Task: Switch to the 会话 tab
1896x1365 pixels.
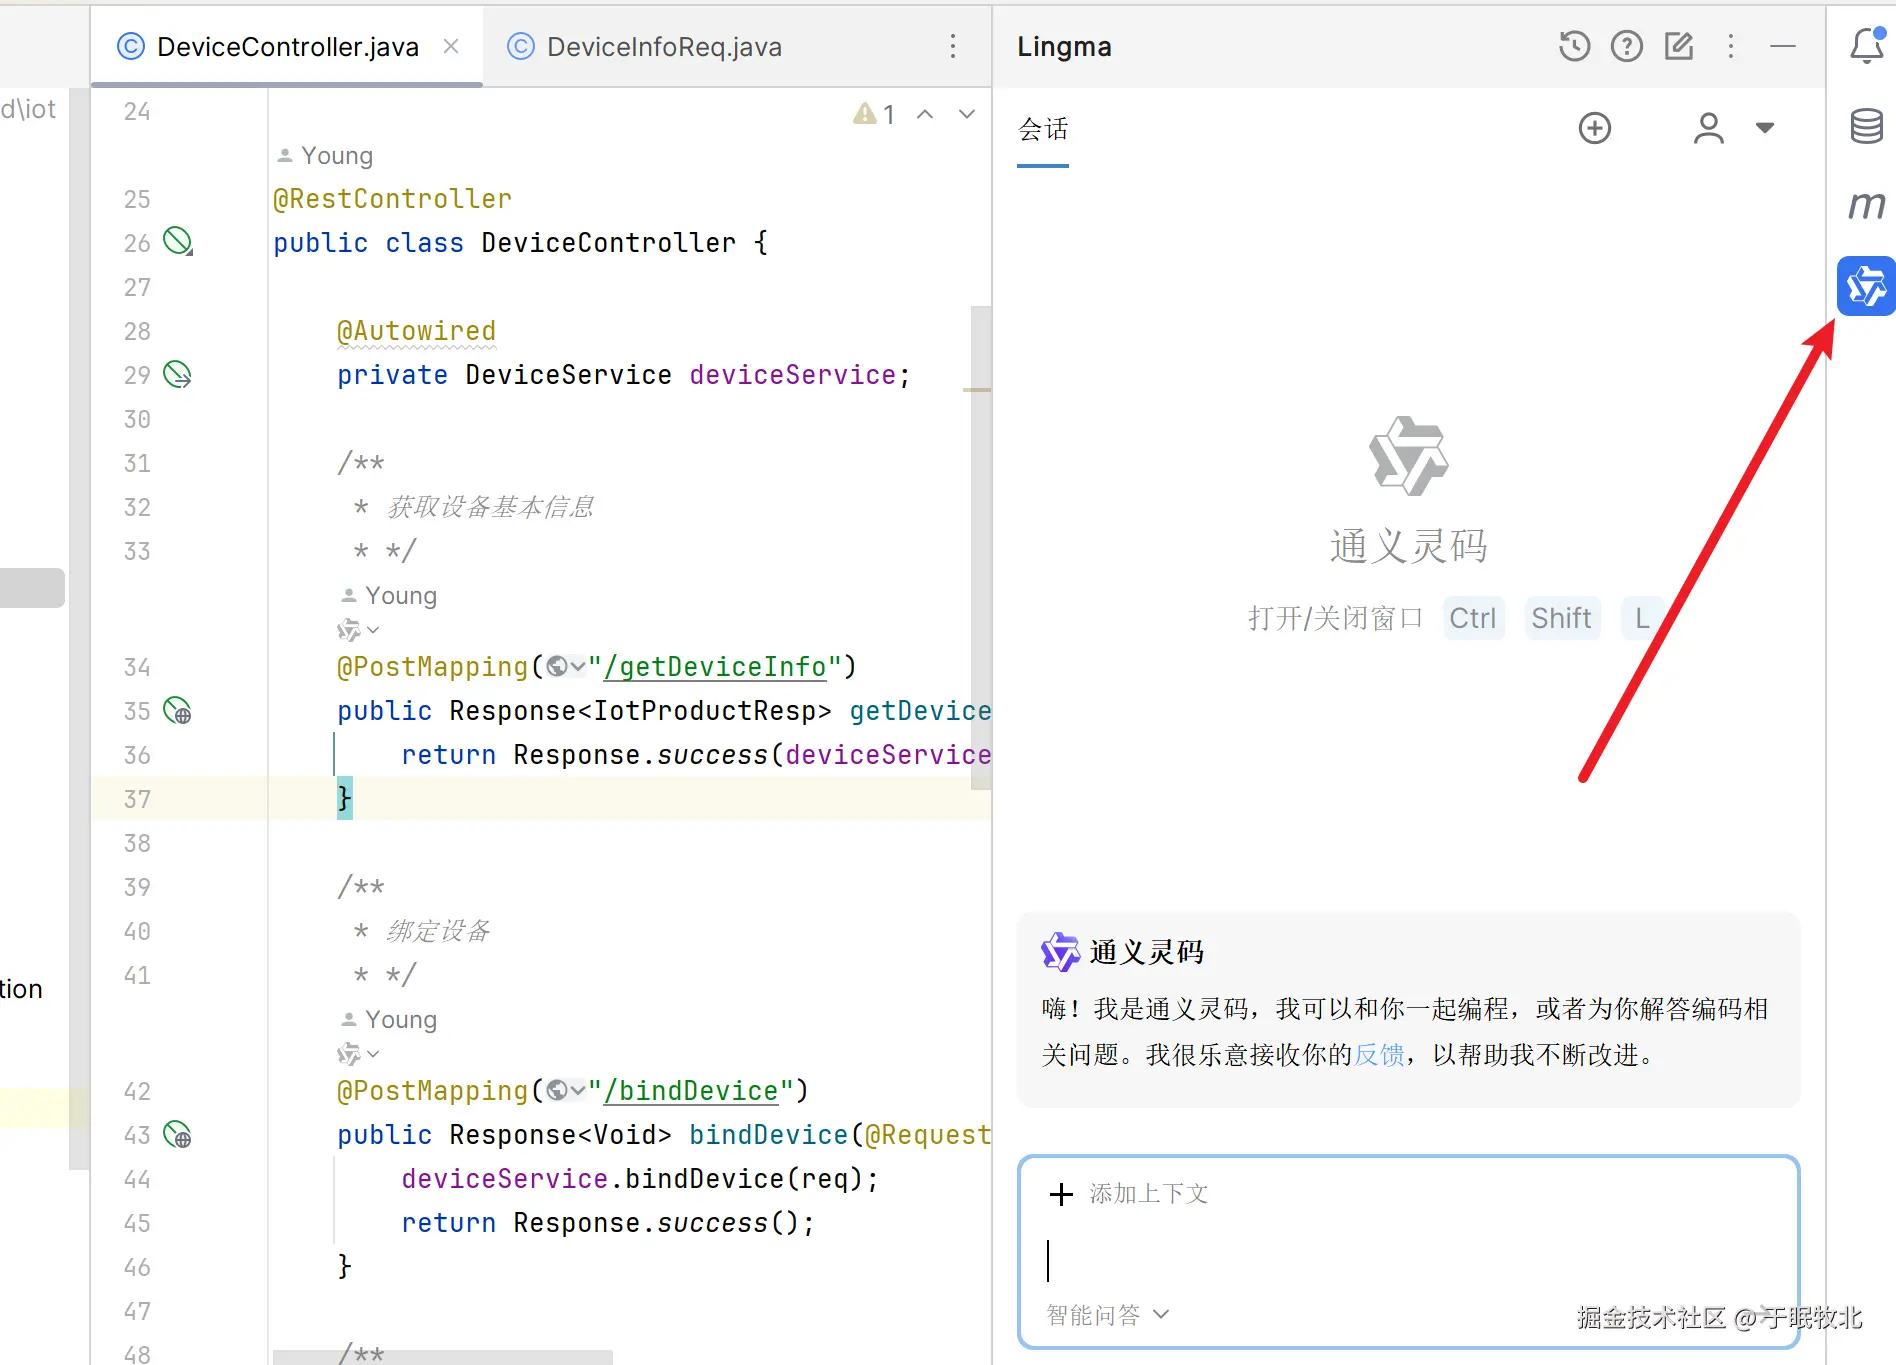Action: [x=1043, y=129]
